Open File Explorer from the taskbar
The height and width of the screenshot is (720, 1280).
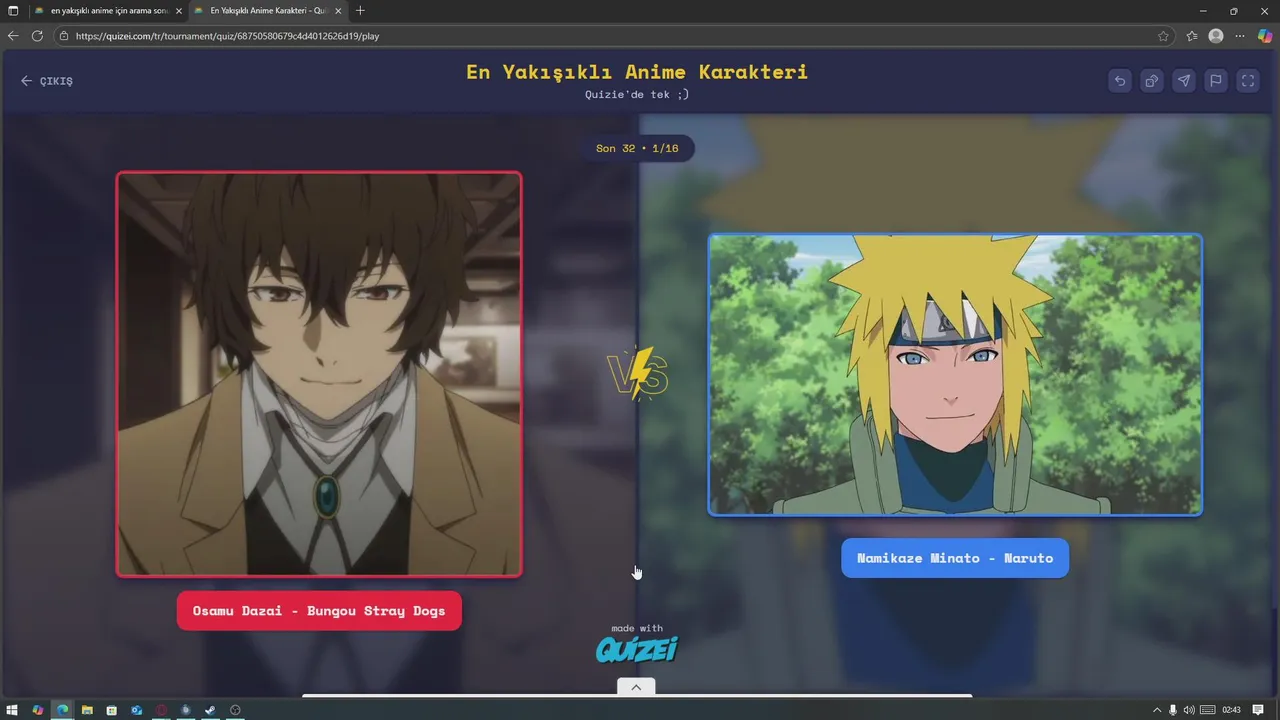point(87,710)
